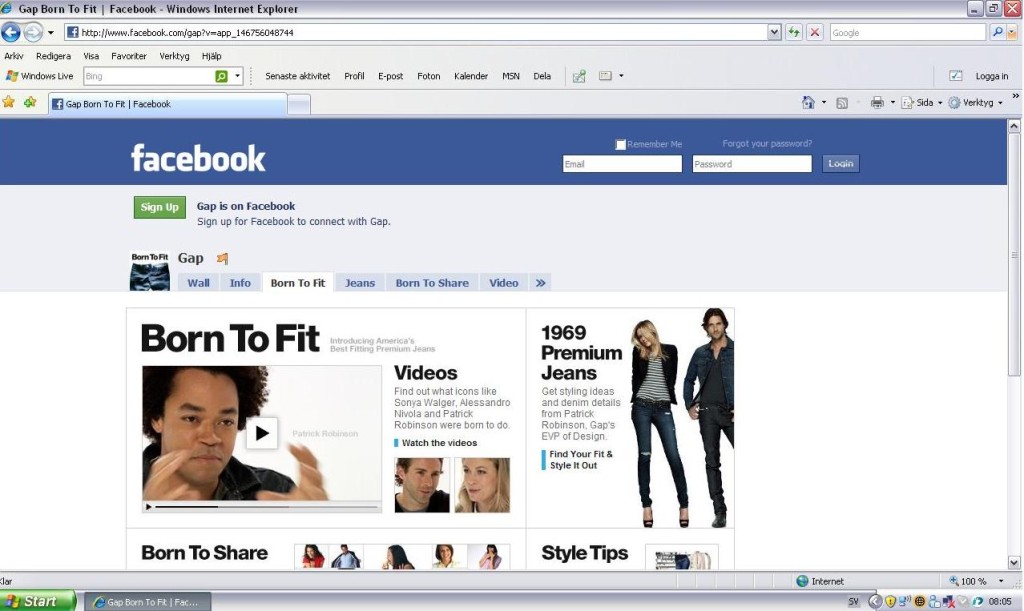Expand the Home button dropdown arrow
This screenshot has height=611, width=1024.
click(824, 102)
